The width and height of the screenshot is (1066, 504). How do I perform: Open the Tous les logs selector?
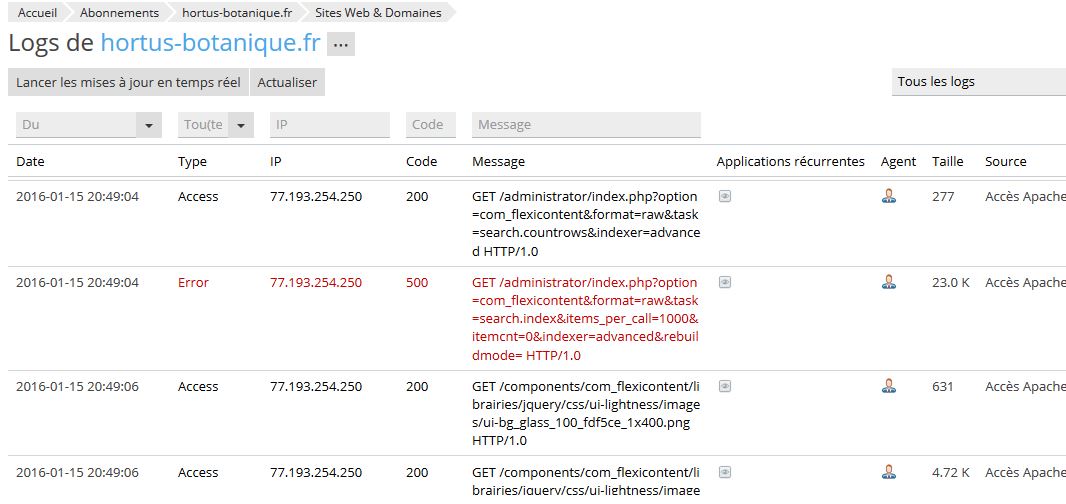click(x=978, y=82)
